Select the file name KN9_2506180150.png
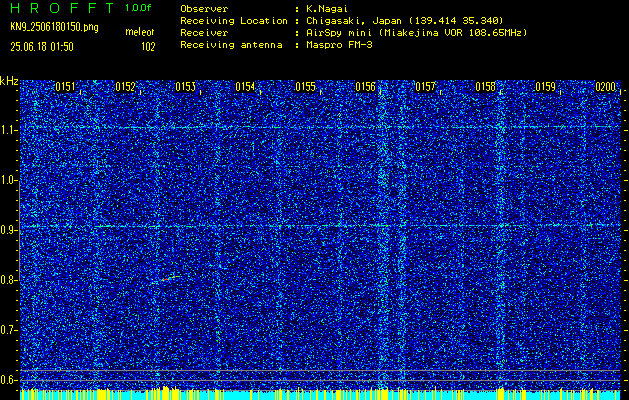This screenshot has height=400, width=629. (54, 27)
